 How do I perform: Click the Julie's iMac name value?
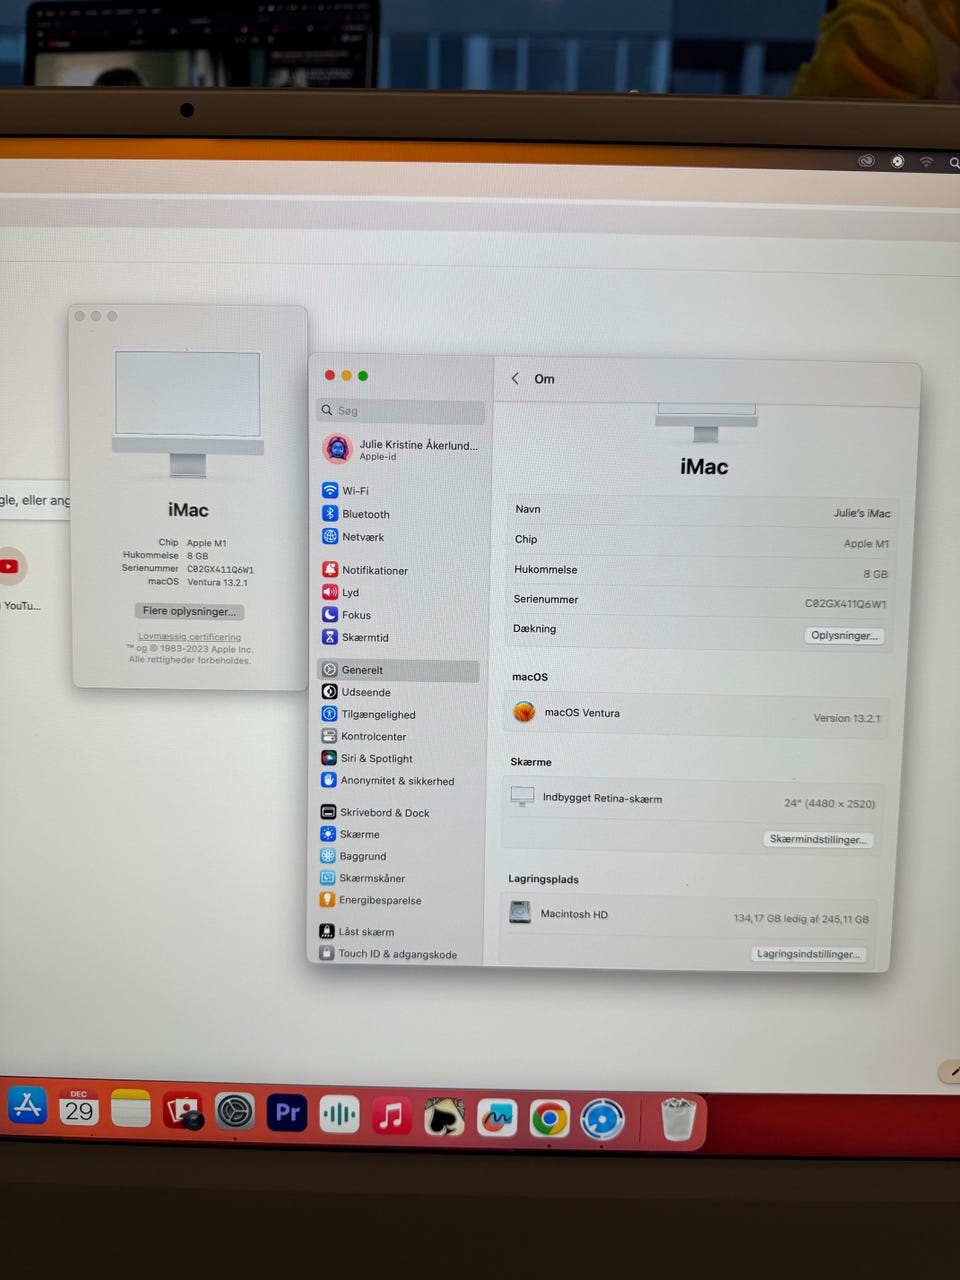coord(862,513)
